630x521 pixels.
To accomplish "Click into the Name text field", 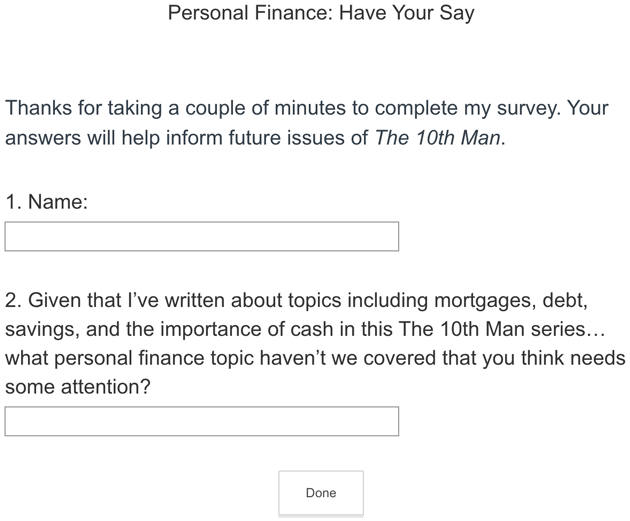I will click(202, 236).
